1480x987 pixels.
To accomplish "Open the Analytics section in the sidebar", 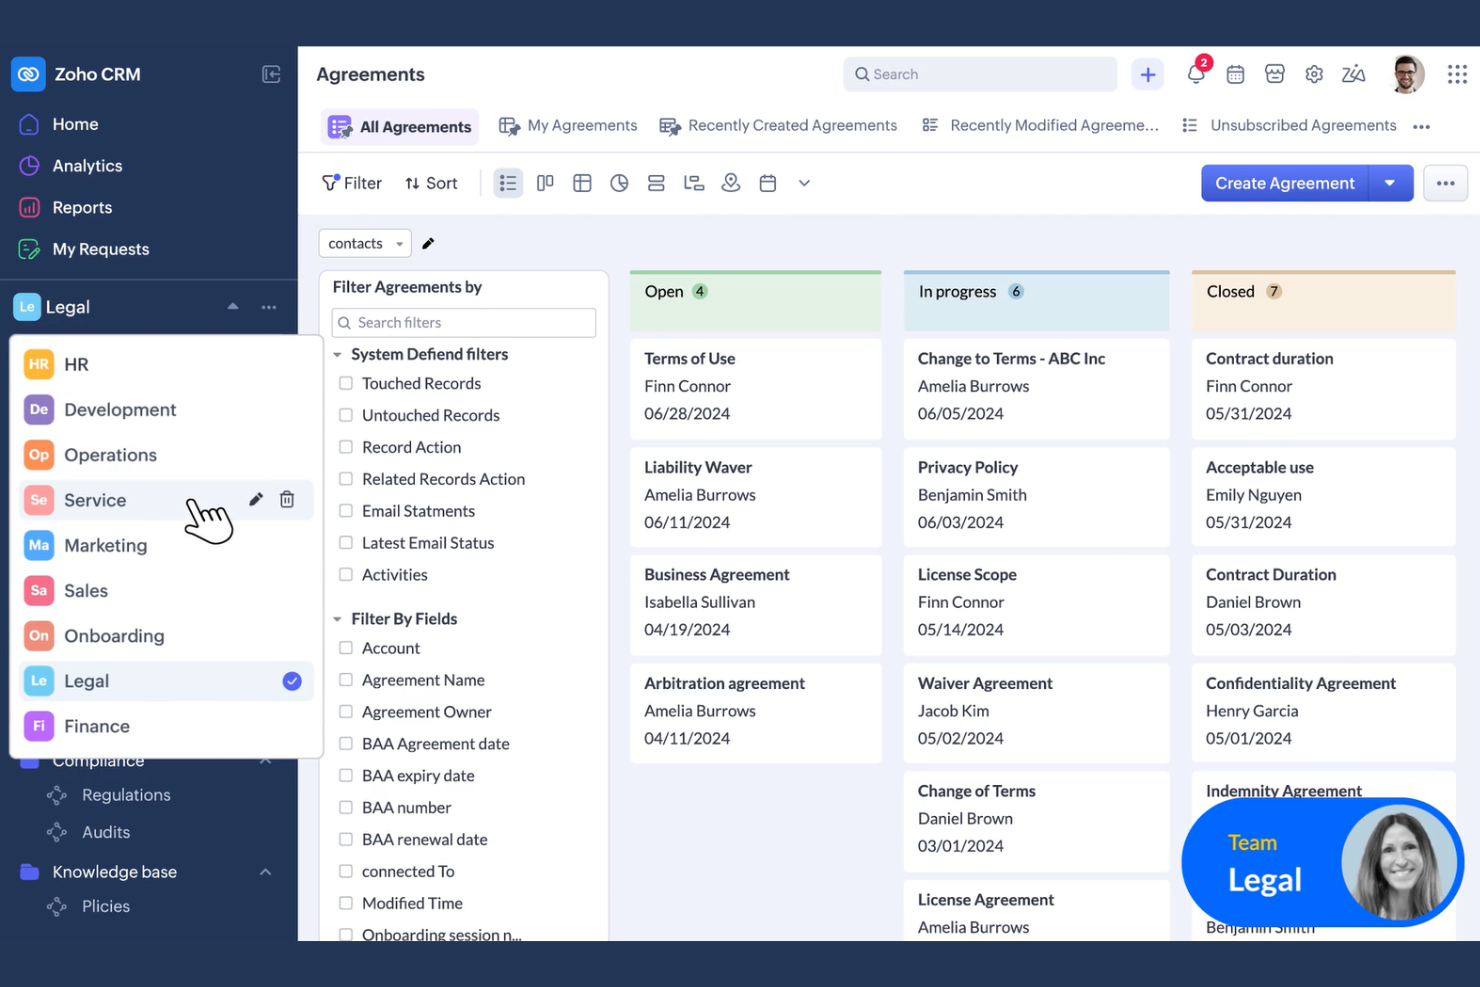I will coord(86,165).
